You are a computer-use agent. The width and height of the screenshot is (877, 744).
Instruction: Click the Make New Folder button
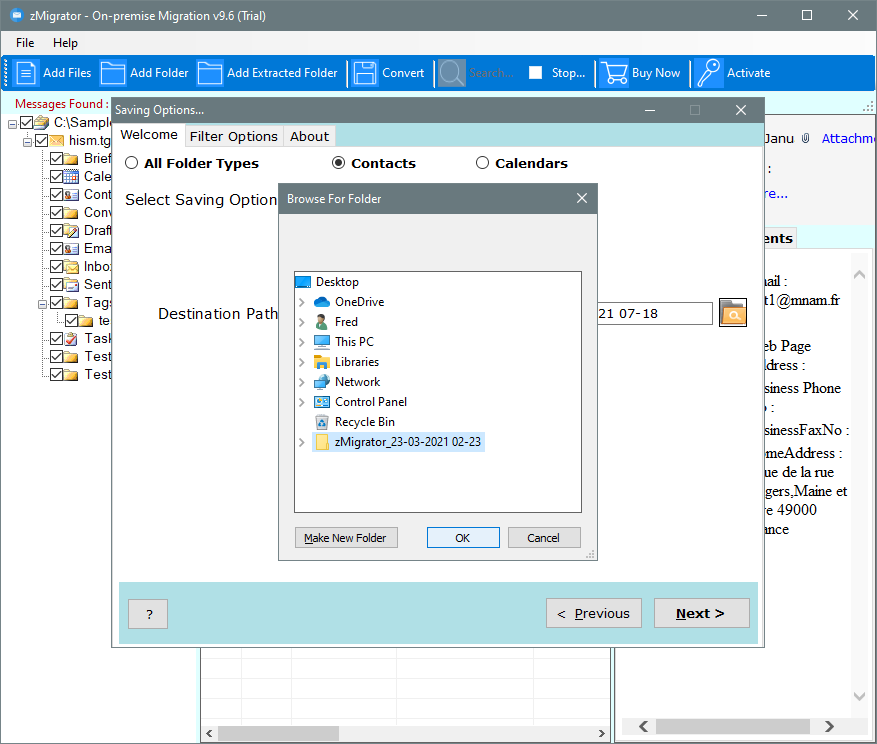pyautogui.click(x=346, y=538)
